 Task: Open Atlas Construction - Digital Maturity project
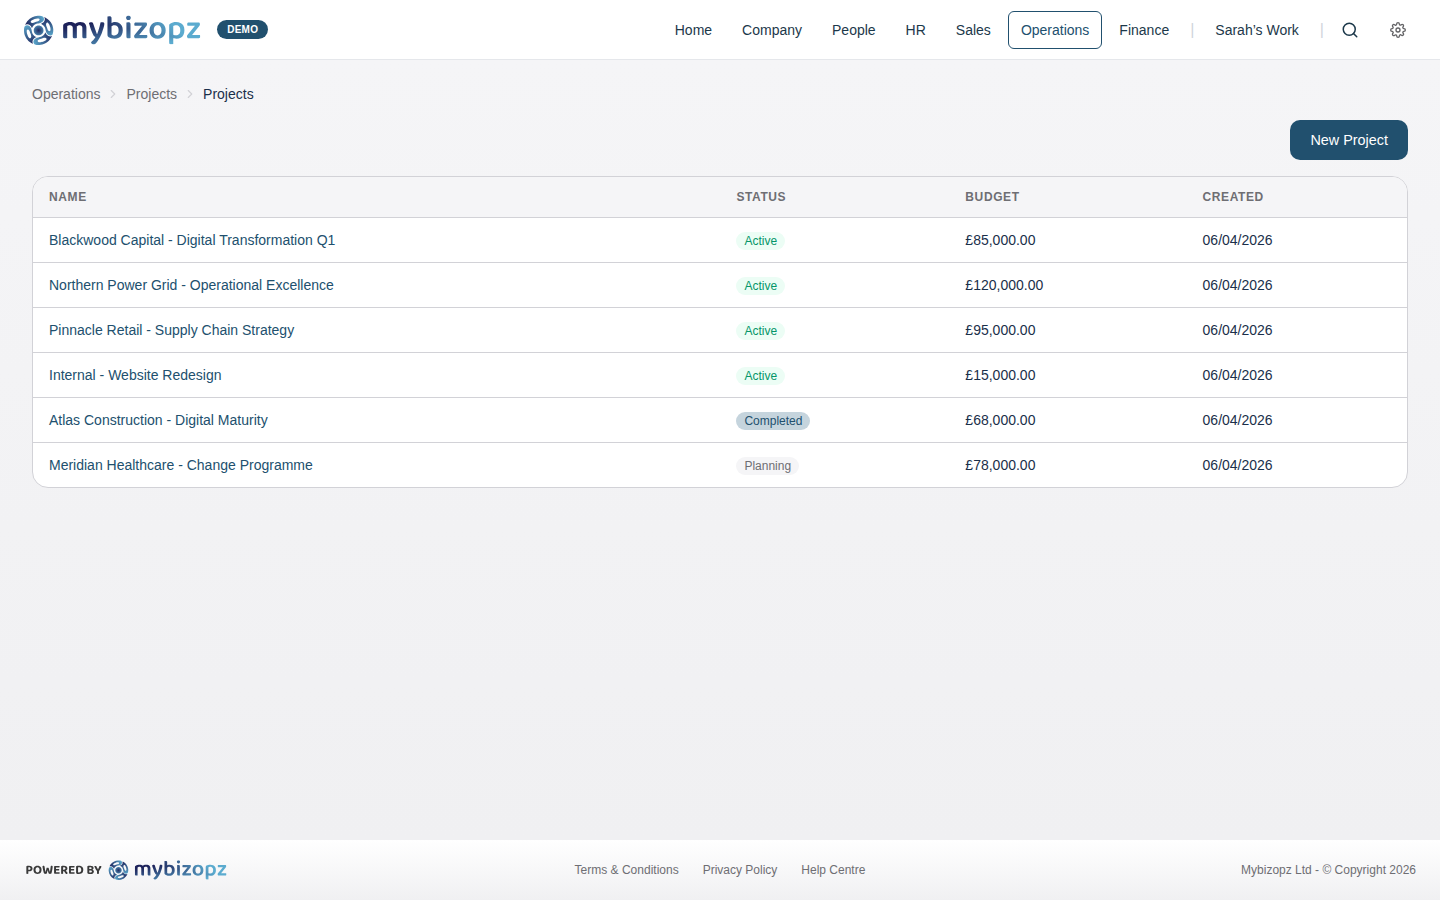click(x=158, y=420)
